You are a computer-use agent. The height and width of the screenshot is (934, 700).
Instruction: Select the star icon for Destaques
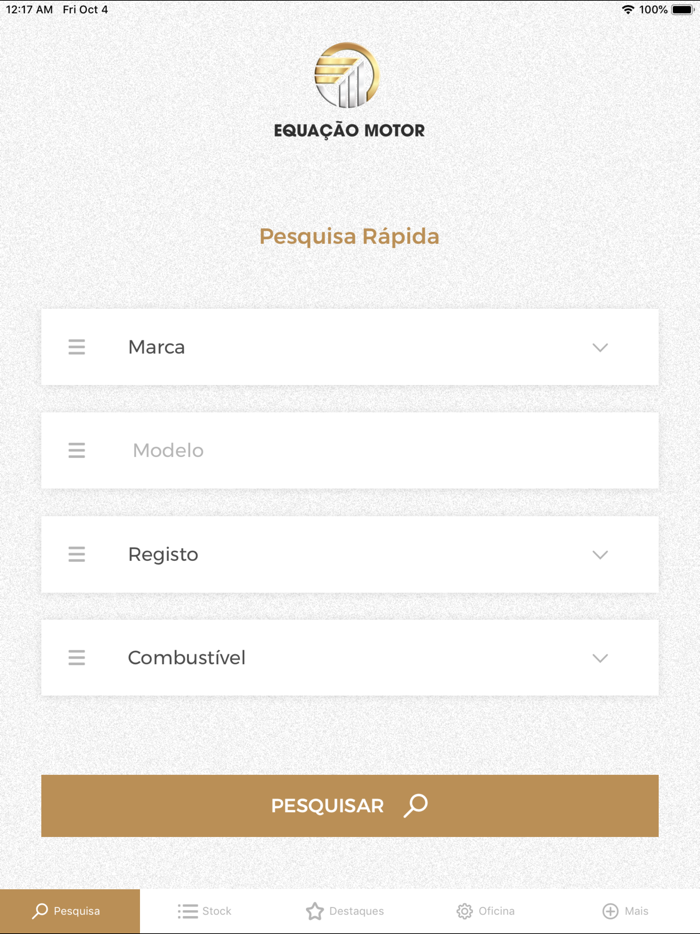(313, 911)
